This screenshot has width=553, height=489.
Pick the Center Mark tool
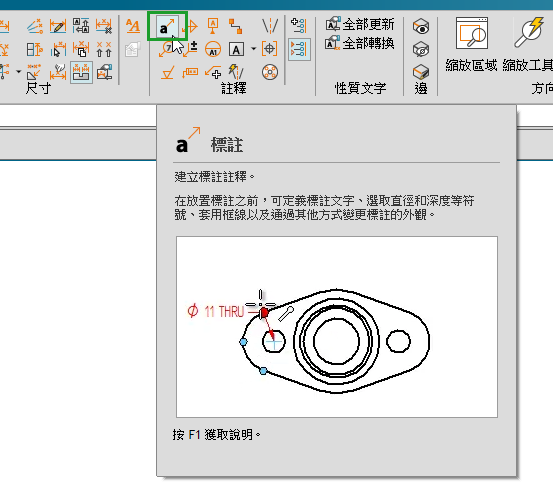pyautogui.click(x=269, y=49)
